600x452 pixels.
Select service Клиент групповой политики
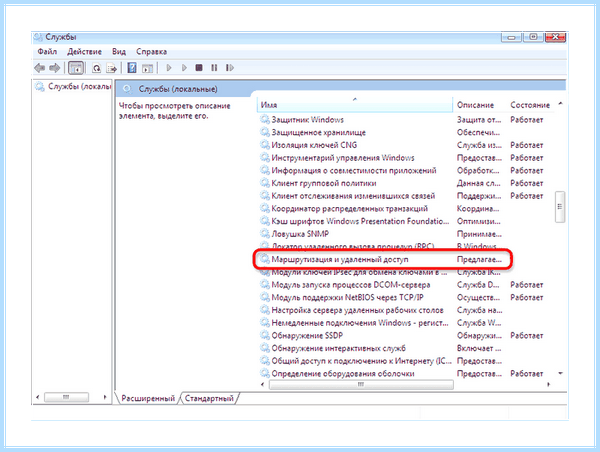[324, 183]
